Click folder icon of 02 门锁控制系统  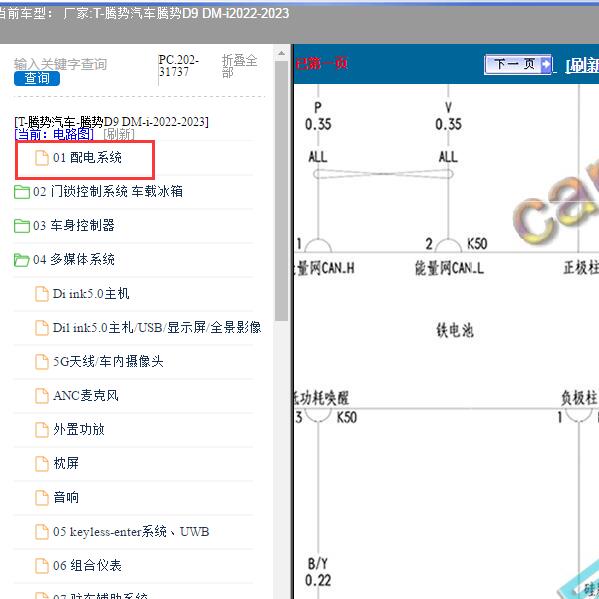click(x=22, y=192)
